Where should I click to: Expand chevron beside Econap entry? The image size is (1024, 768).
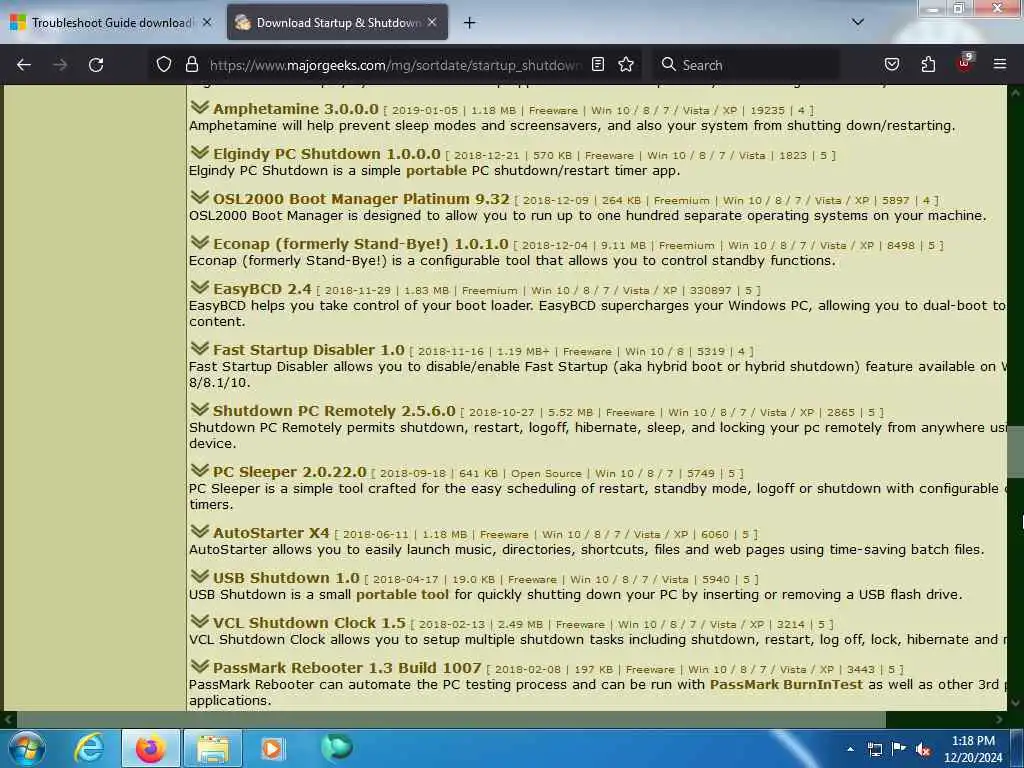(199, 243)
